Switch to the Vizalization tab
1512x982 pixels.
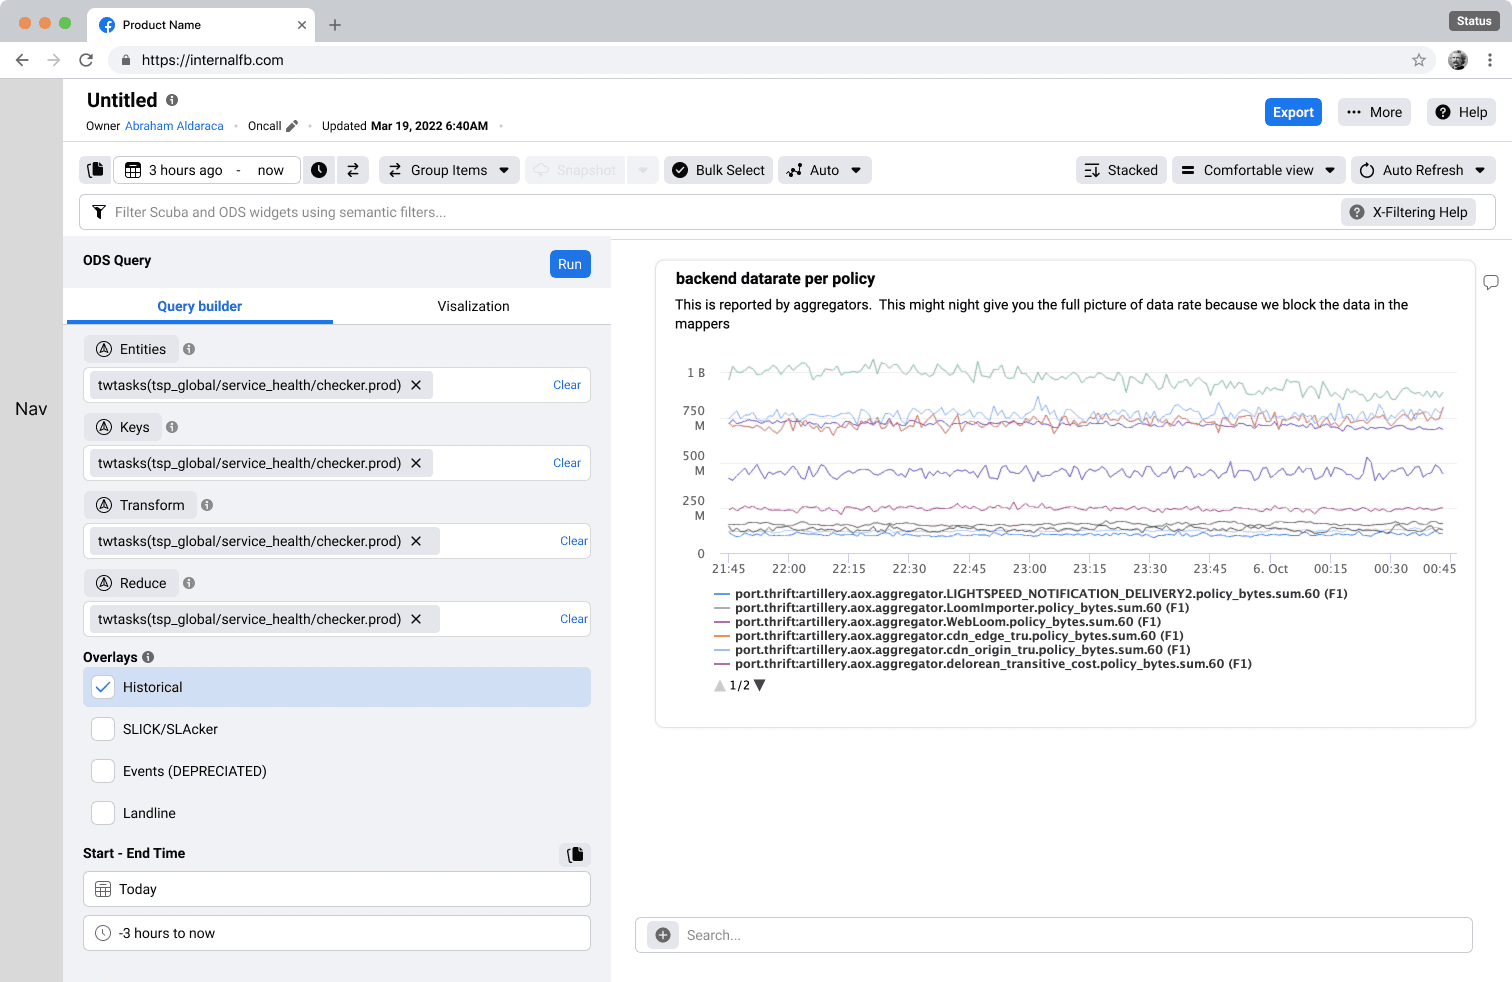[473, 306]
